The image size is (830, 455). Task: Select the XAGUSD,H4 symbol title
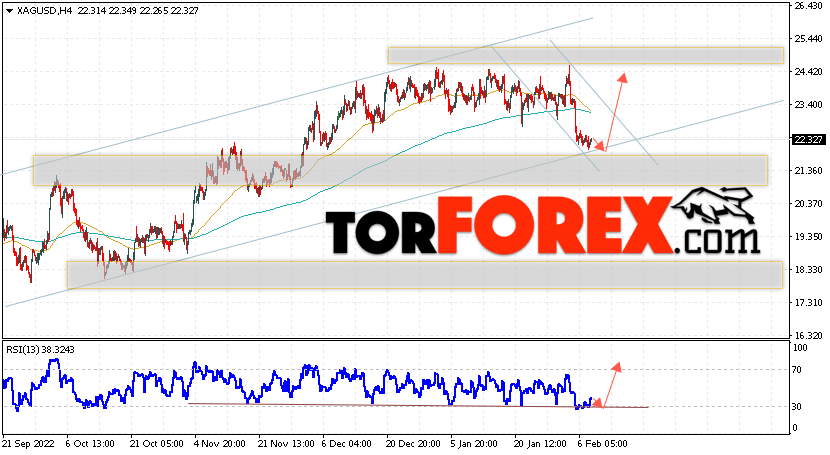click(x=43, y=11)
